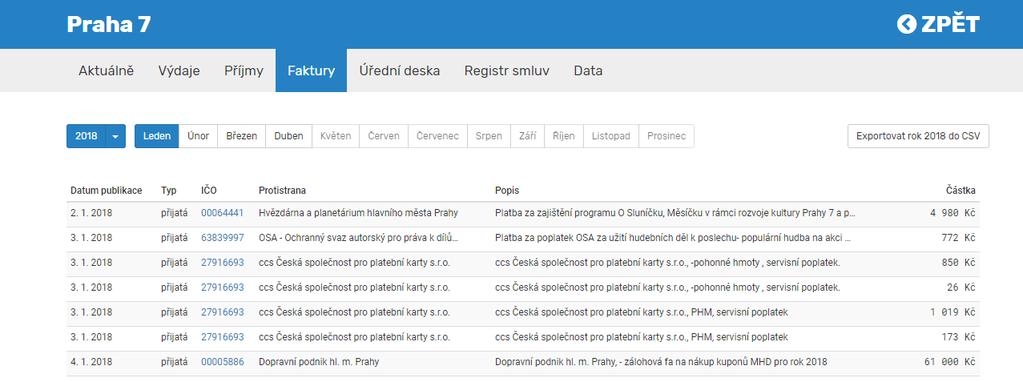Select the 2018 year button
The image size is (1023, 382).
click(86, 136)
